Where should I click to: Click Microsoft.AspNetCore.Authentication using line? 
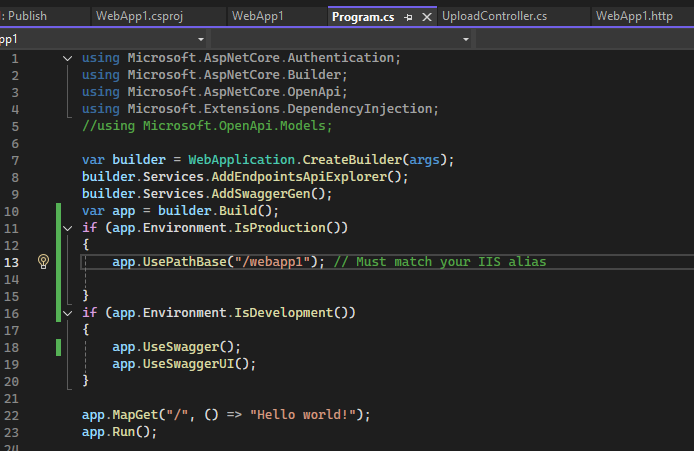point(241,58)
